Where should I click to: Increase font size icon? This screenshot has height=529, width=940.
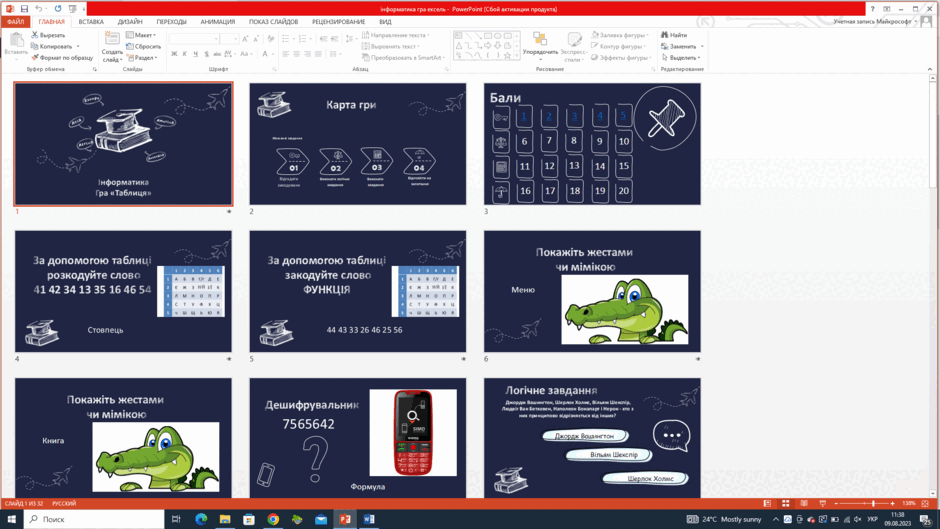245,38
